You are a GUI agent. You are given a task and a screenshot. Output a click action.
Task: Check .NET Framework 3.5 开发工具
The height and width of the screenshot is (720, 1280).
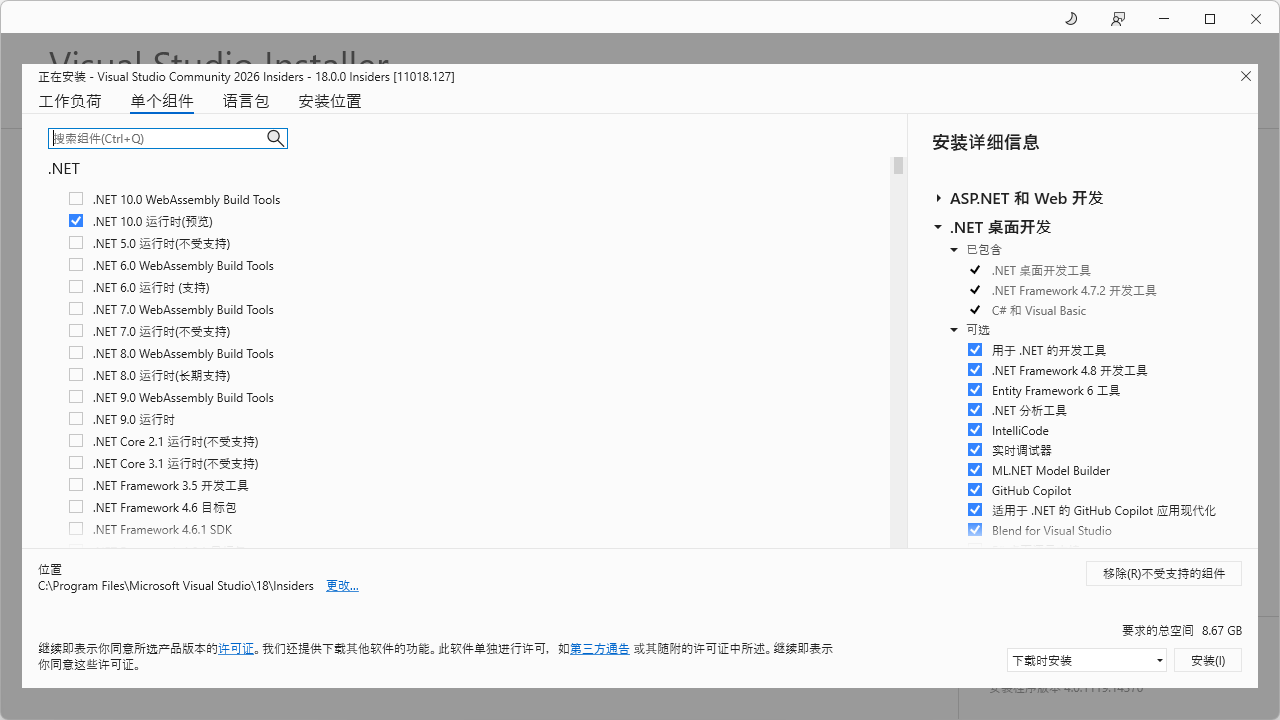pos(76,485)
